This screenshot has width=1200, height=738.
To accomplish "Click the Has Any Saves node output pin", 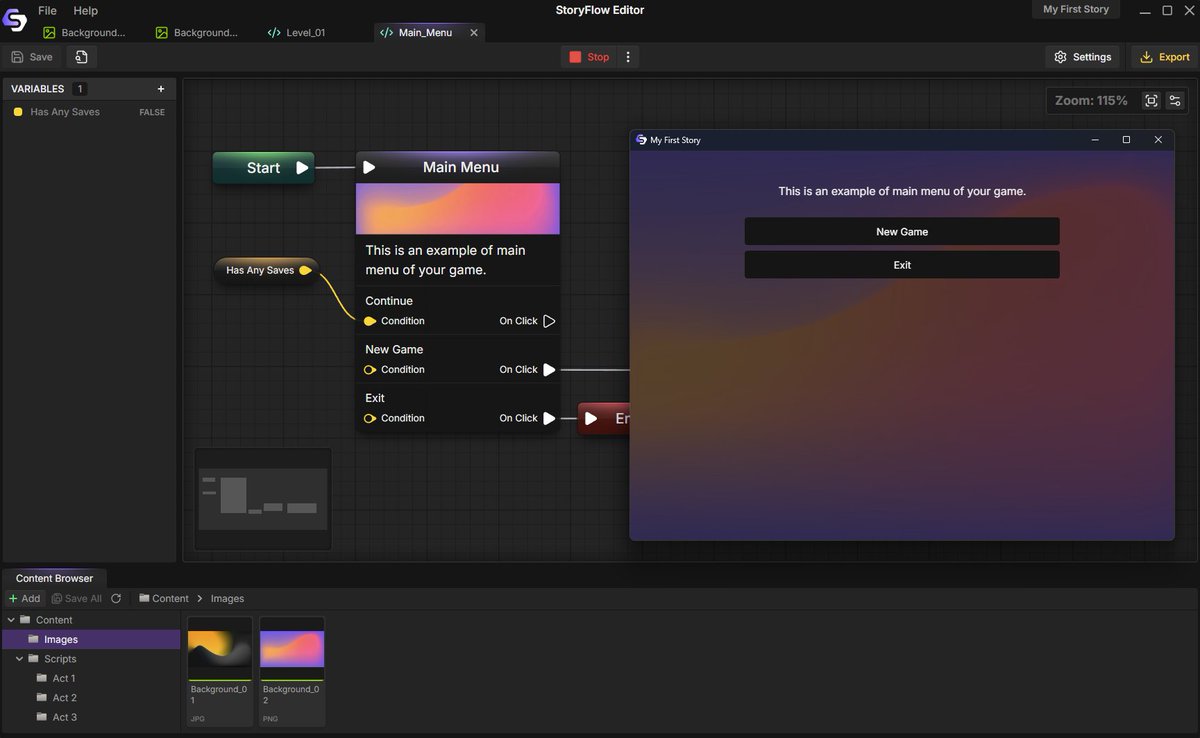I will tap(305, 270).
